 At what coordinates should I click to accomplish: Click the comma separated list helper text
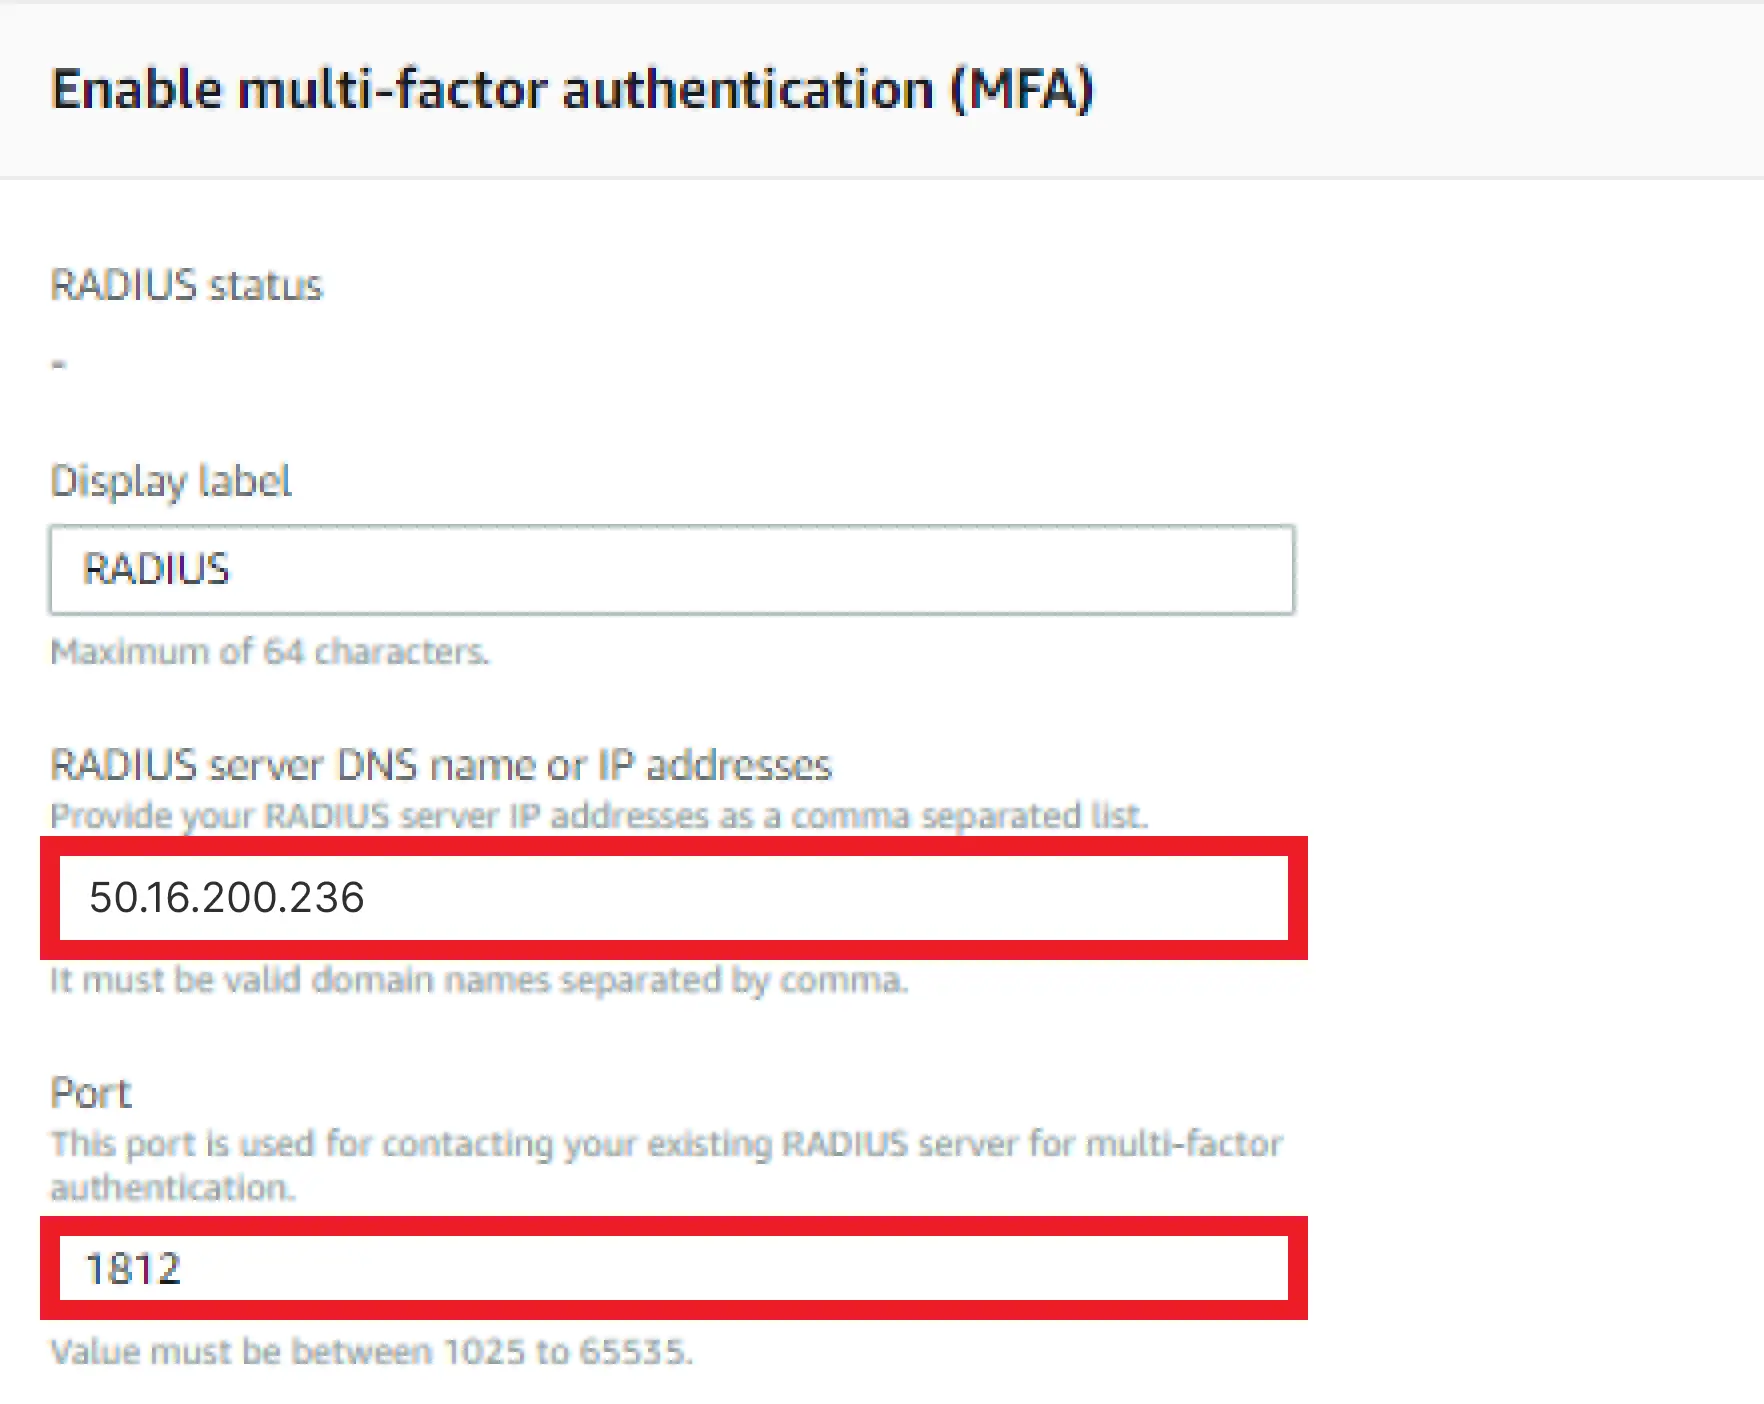pos(599,815)
